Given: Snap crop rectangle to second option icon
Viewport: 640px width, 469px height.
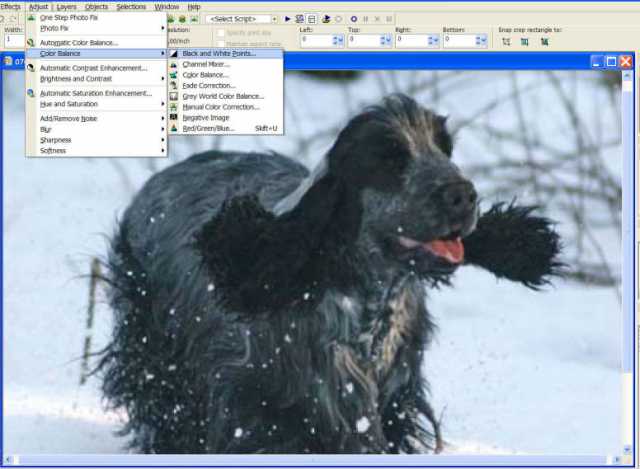Looking at the screenshot, I should pyautogui.click(x=525, y=42).
